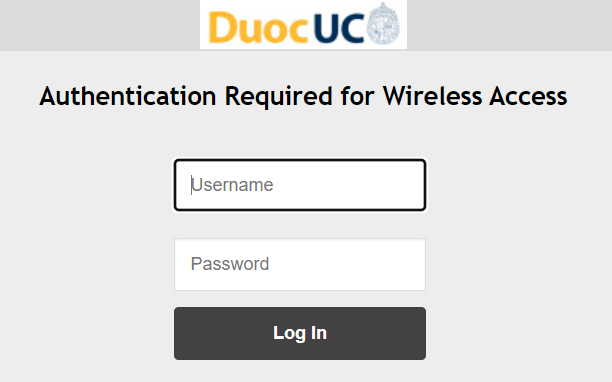612x382 pixels.
Task: Click the university crest emblem in logo
Action: coord(384,23)
